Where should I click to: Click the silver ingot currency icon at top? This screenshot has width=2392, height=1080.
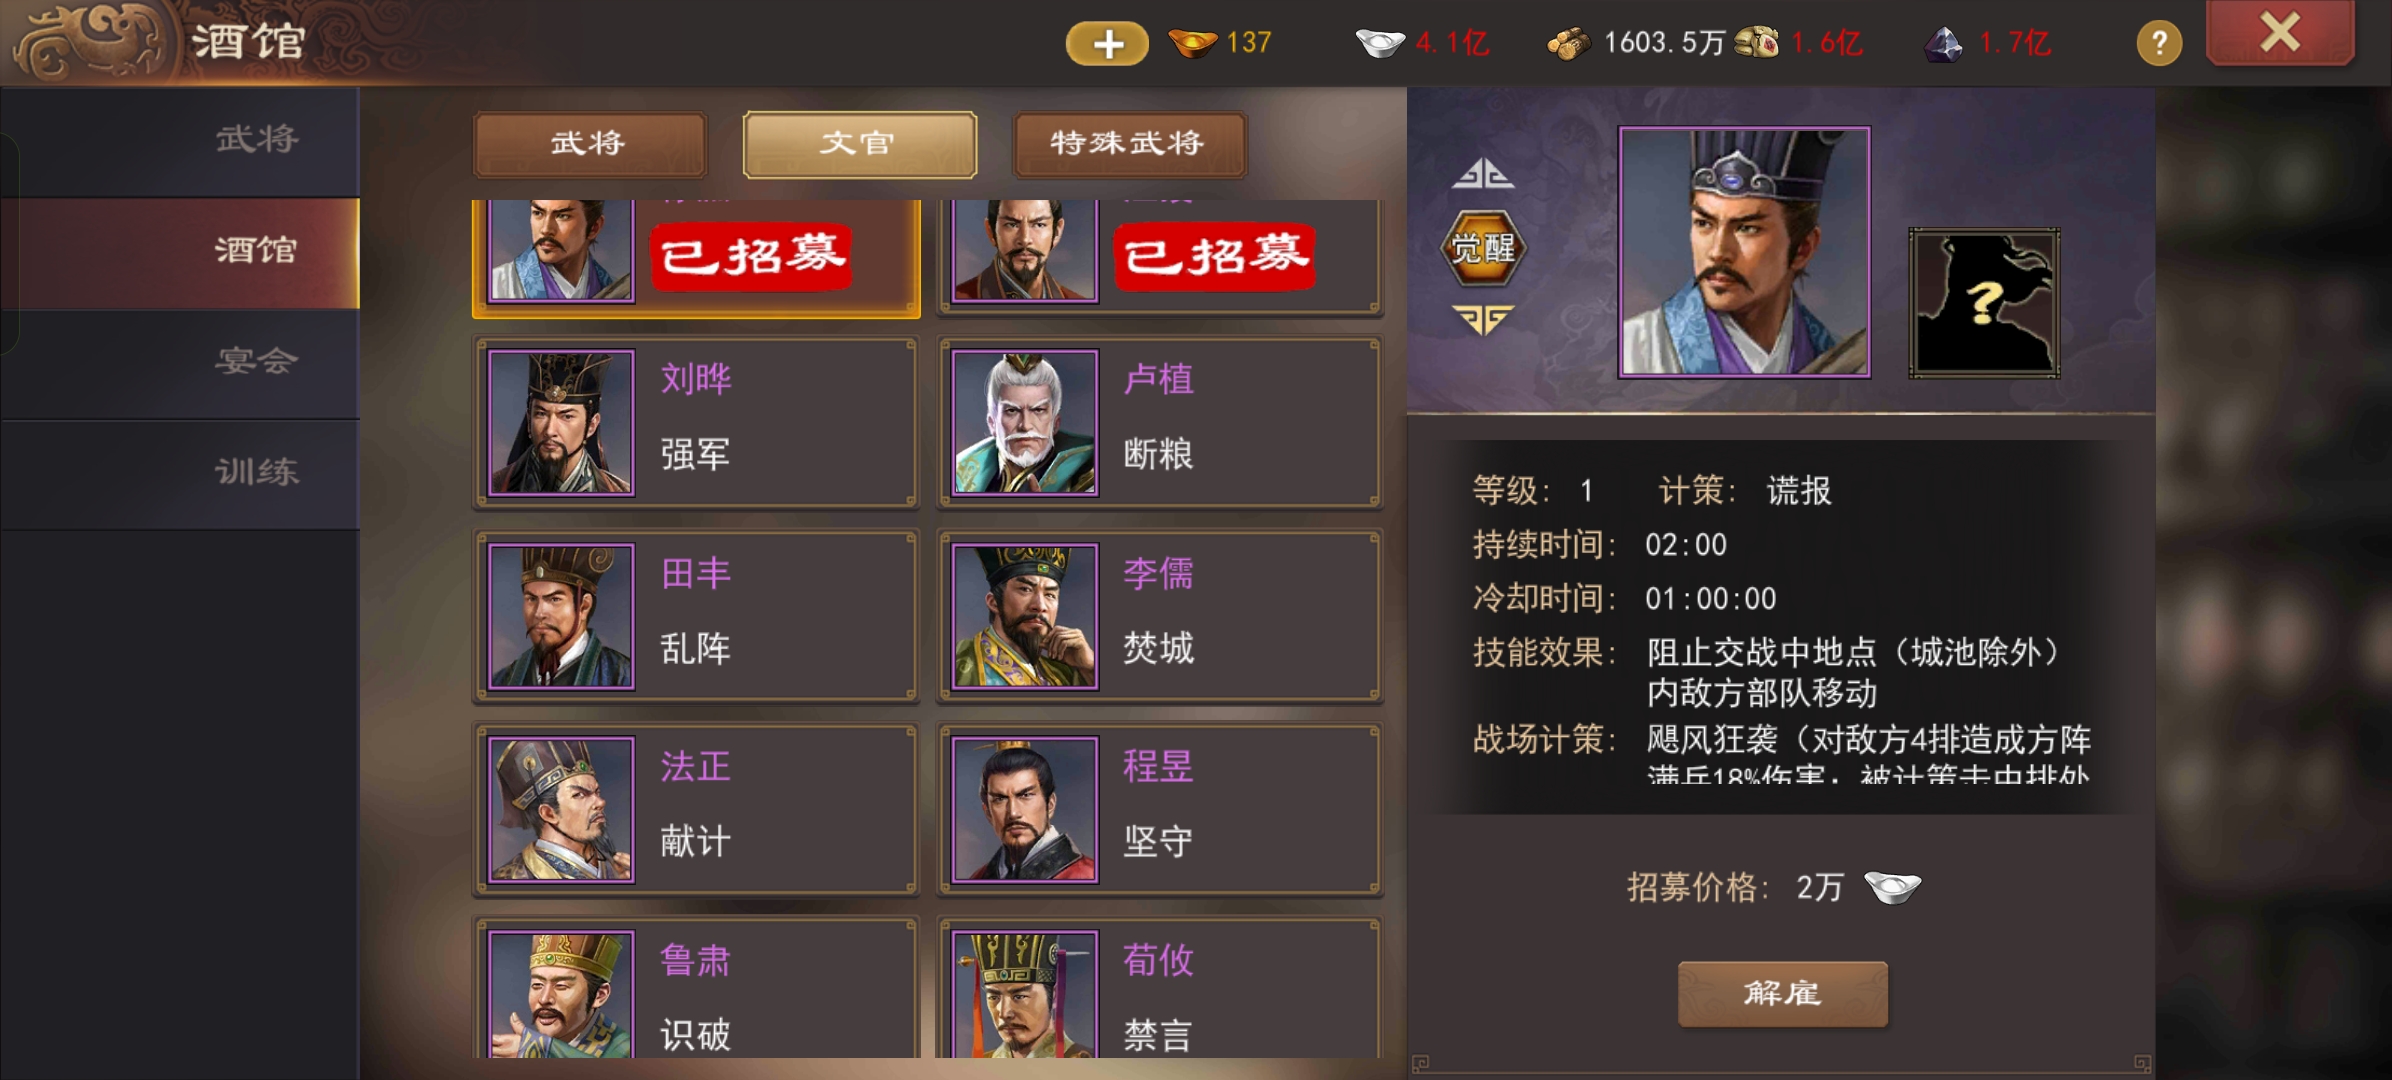point(1380,43)
